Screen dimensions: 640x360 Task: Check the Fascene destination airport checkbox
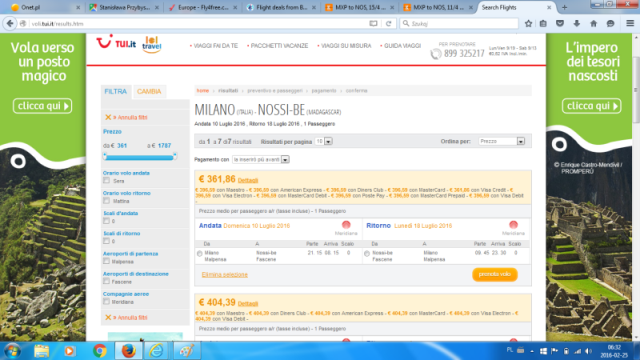tap(107, 282)
